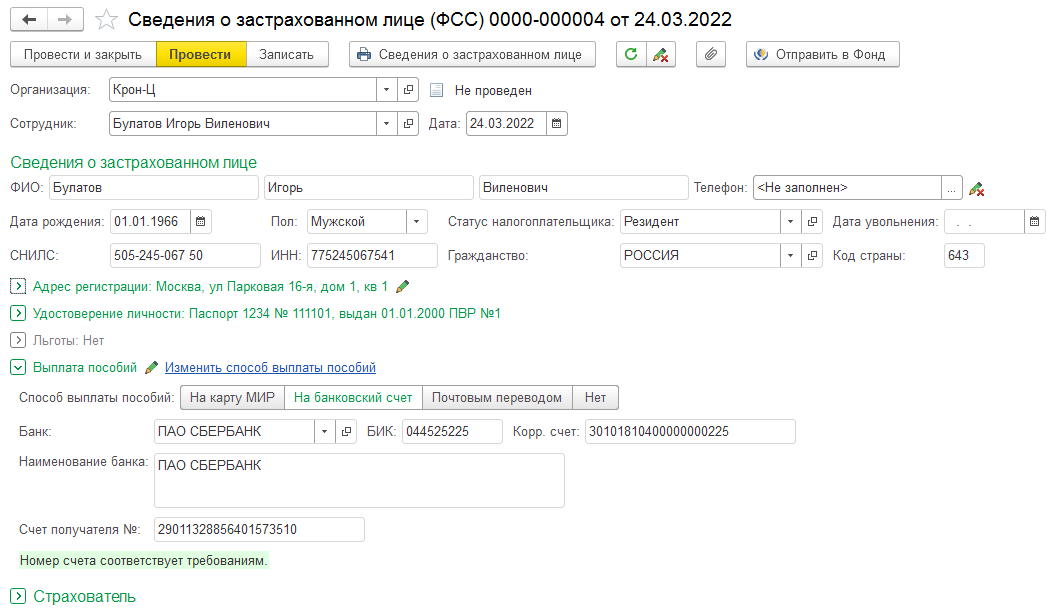Click the green refresh icon in toolbar
This screenshot has width=1050, height=612.
point(630,55)
